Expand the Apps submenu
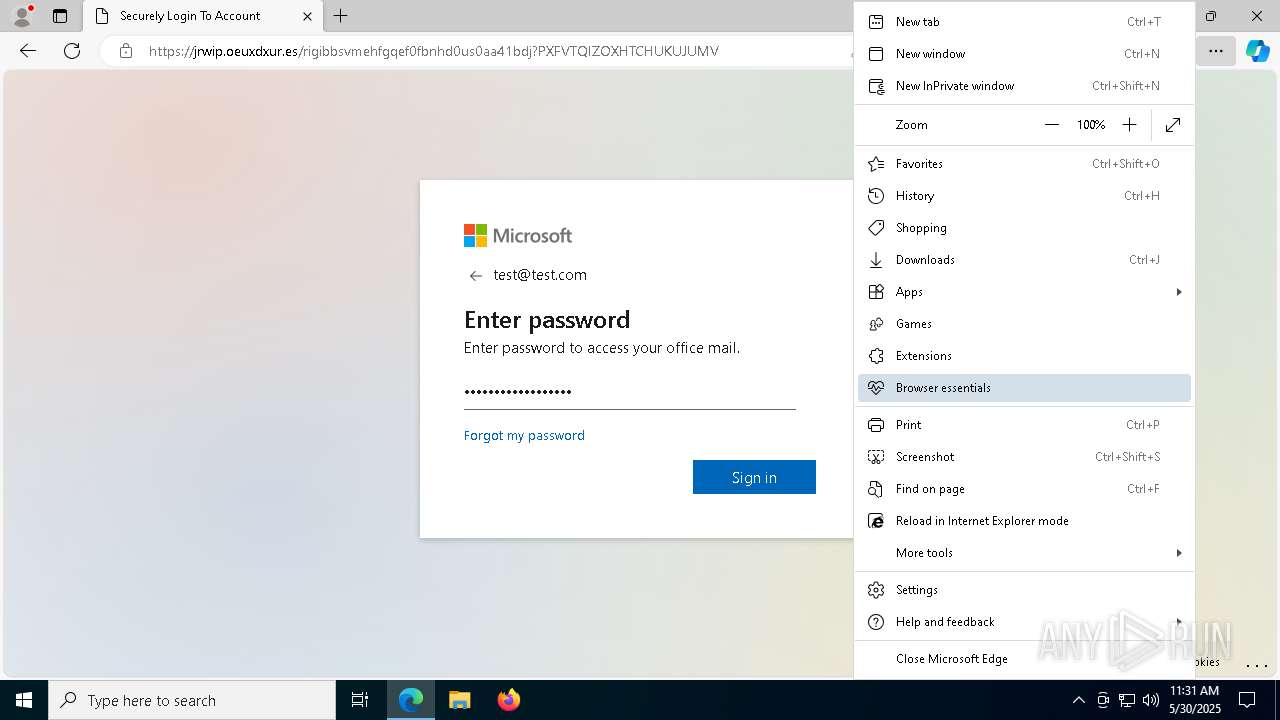This screenshot has width=1280, height=720. (1024, 292)
